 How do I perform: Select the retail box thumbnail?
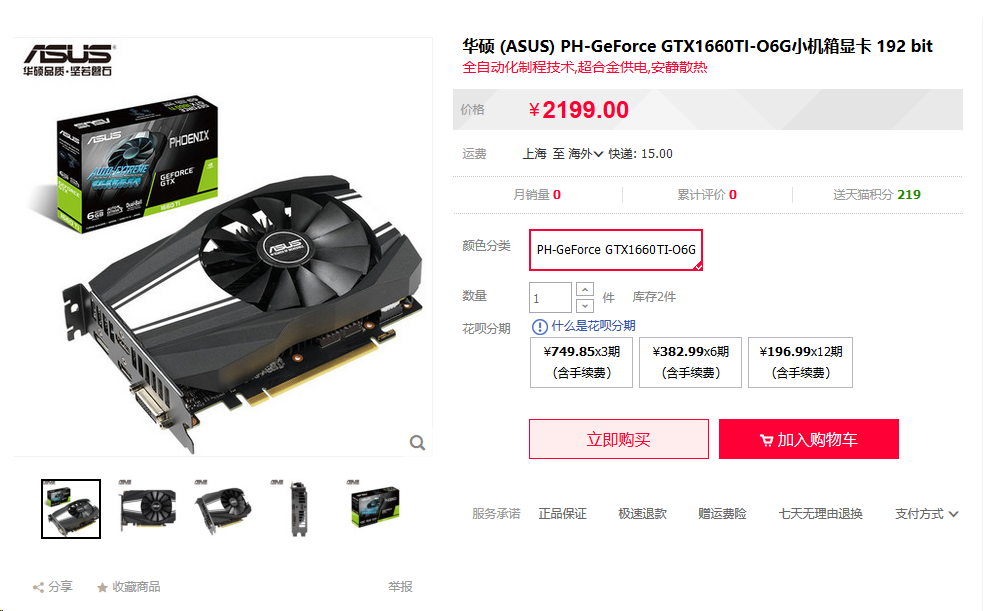(x=375, y=508)
